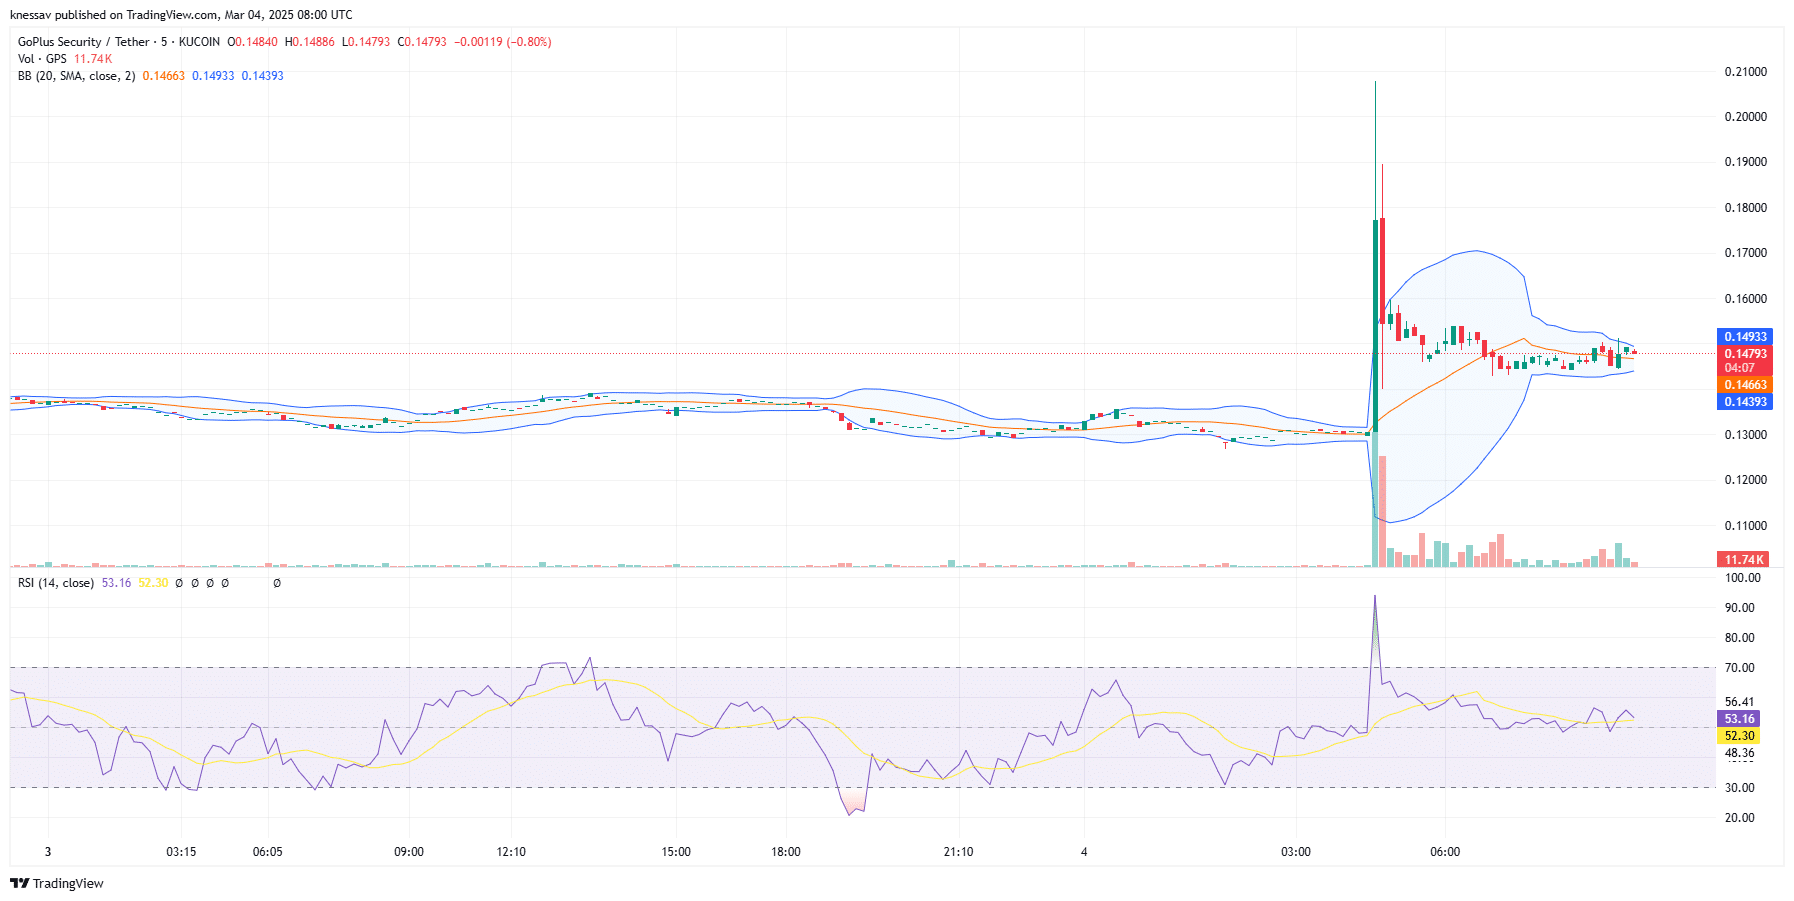Click the red 11.74K volume tag on the axis
Image resolution: width=1794 pixels, height=901 pixels.
1745,560
